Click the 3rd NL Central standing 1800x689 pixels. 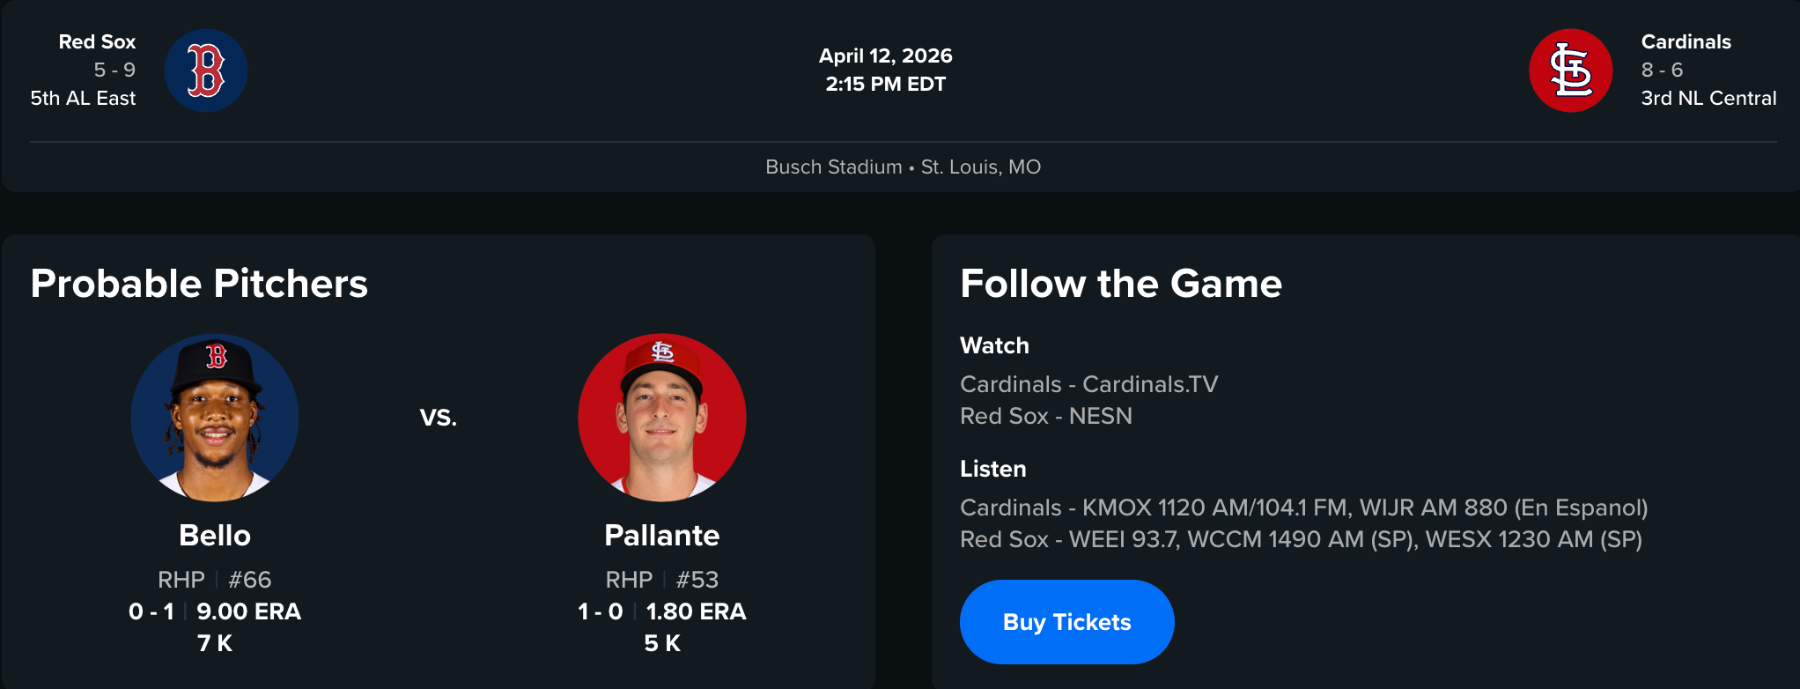pos(1708,98)
